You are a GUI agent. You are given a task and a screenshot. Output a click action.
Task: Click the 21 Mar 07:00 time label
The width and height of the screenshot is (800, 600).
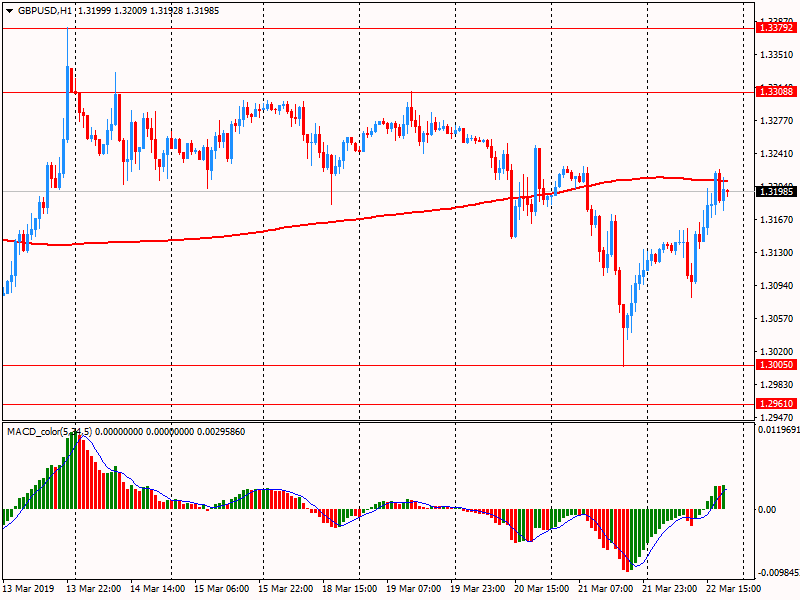pos(605,590)
